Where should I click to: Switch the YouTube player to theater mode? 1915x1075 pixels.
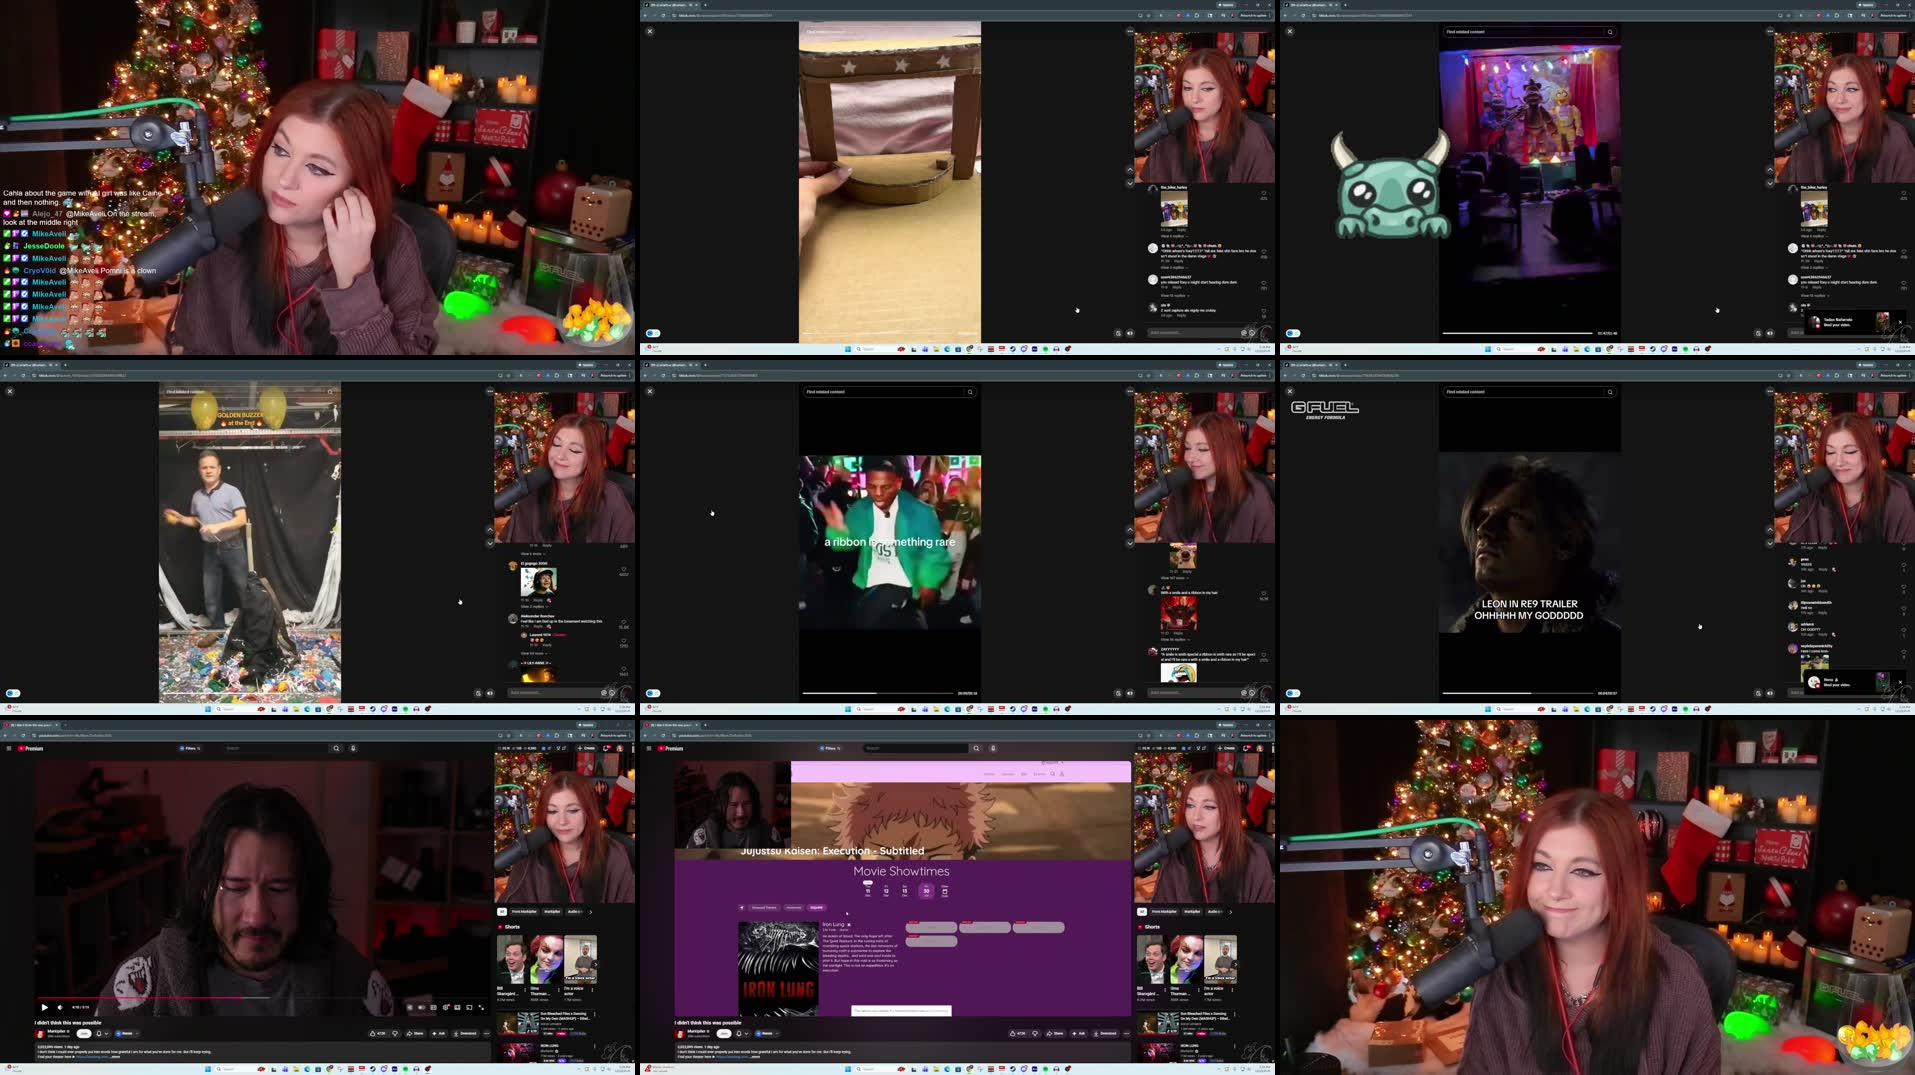(469, 1007)
